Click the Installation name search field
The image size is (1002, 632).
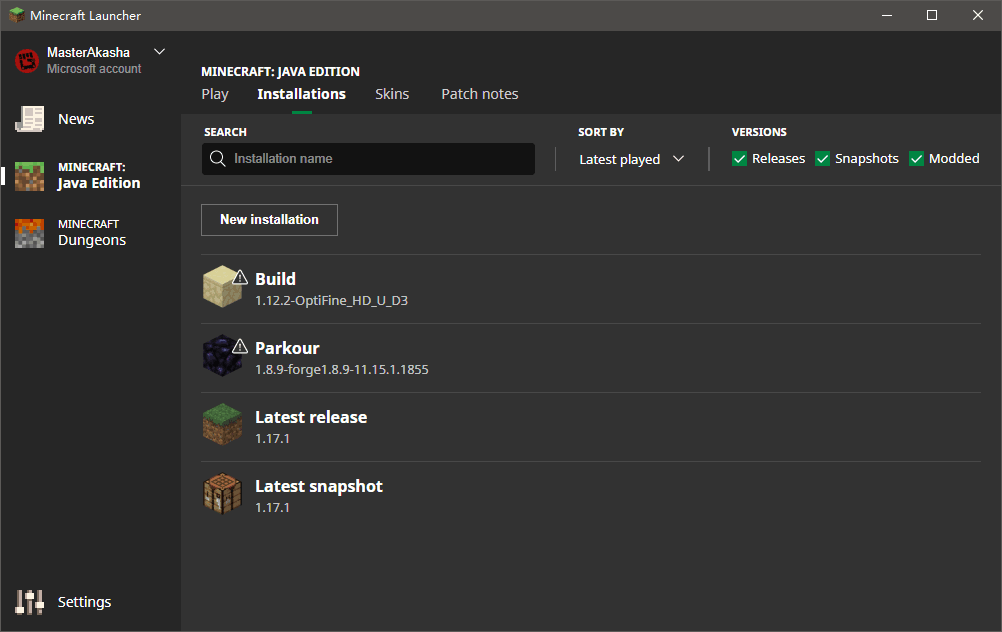(380, 159)
